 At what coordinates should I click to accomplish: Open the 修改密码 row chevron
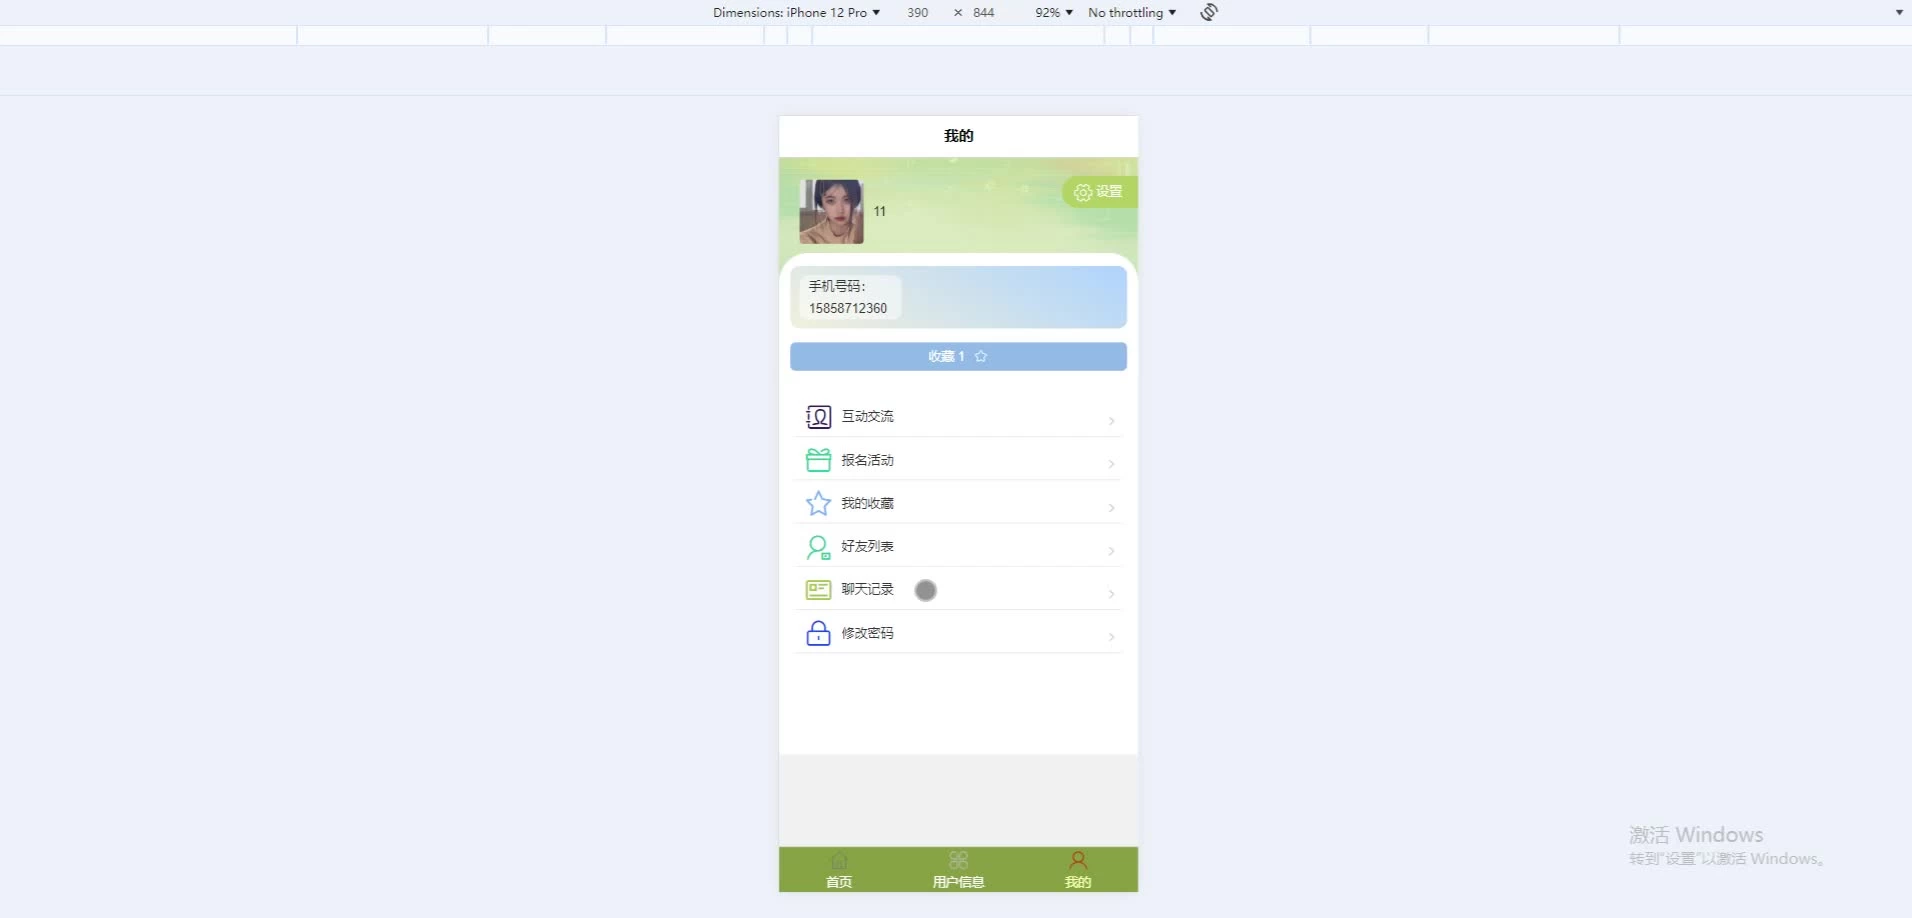[1112, 637]
